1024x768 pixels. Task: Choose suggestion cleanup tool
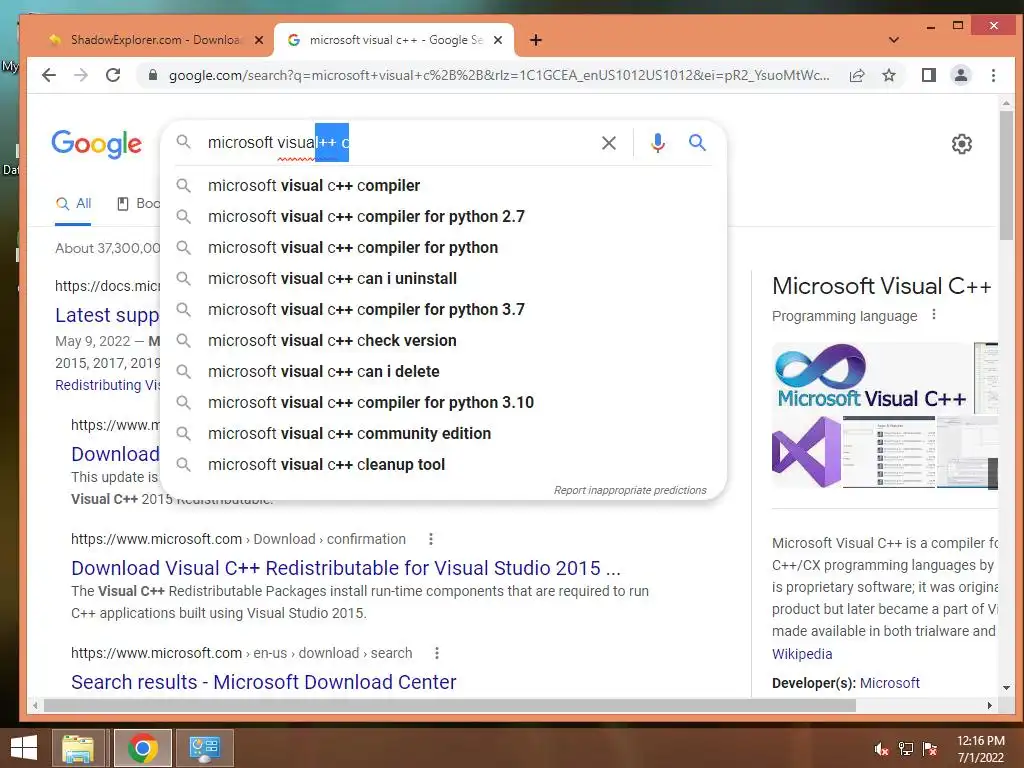pyautogui.click(x=443, y=464)
